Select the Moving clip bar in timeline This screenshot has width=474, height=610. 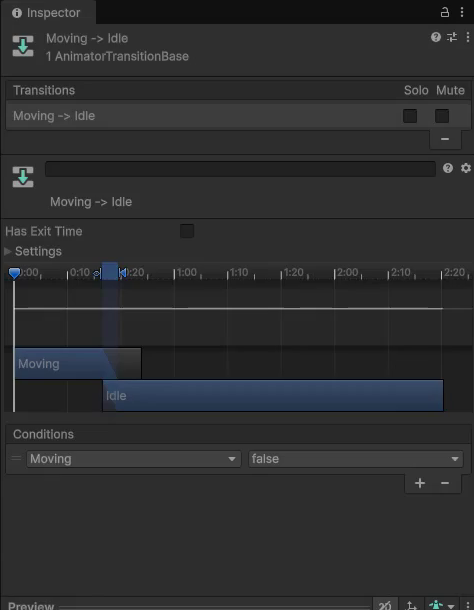[78, 364]
